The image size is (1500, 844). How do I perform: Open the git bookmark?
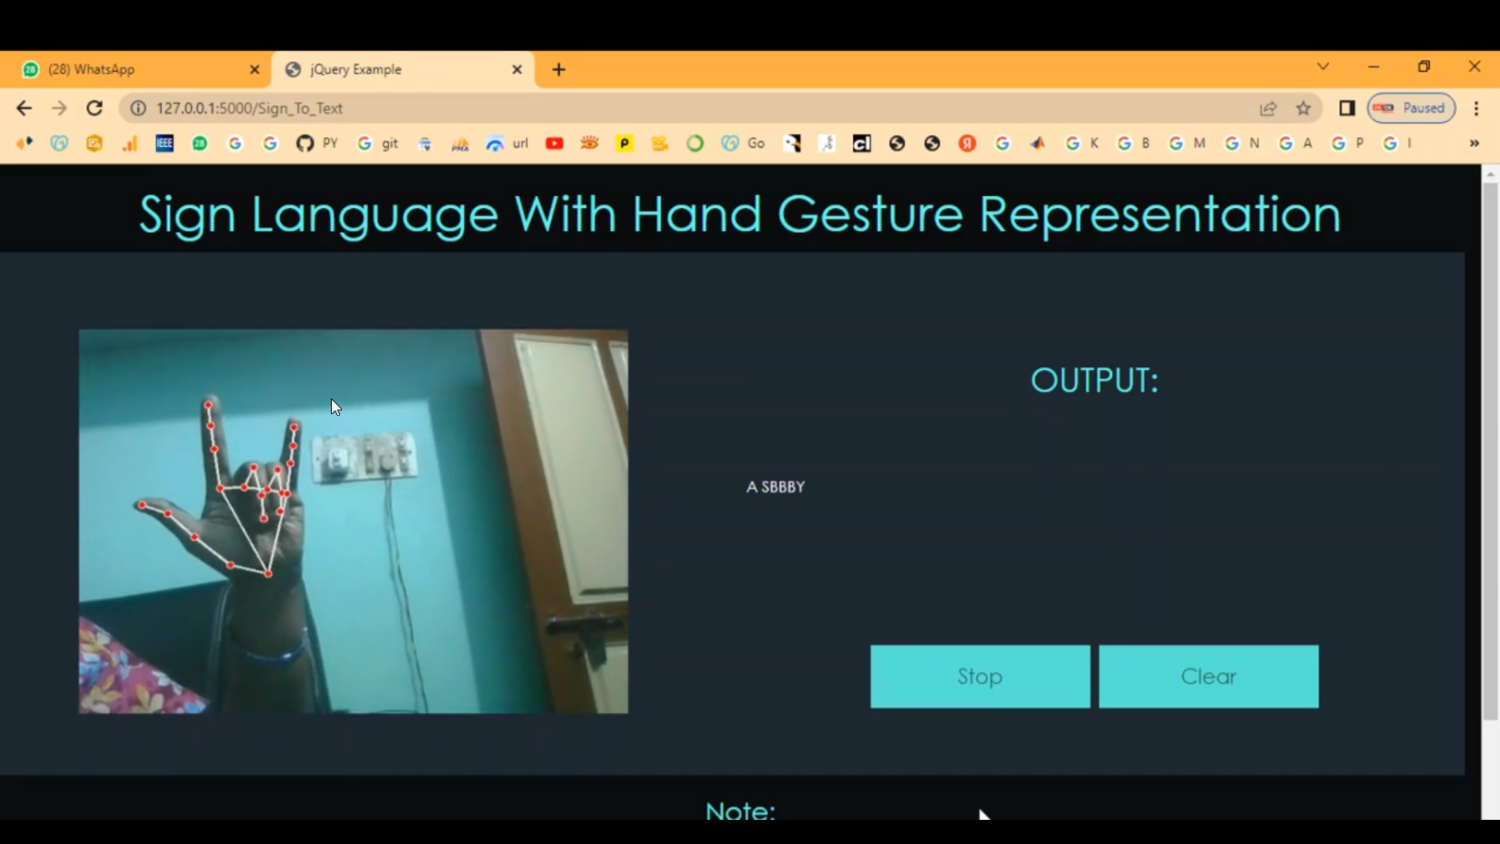(x=377, y=143)
